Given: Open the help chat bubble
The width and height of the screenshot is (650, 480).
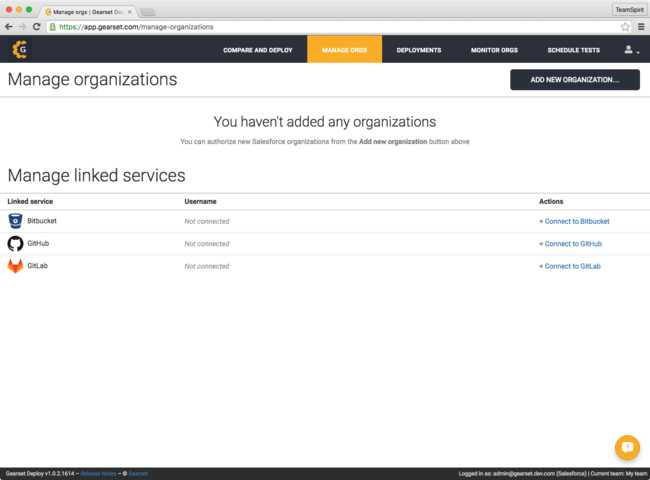Looking at the screenshot, I should 627,447.
